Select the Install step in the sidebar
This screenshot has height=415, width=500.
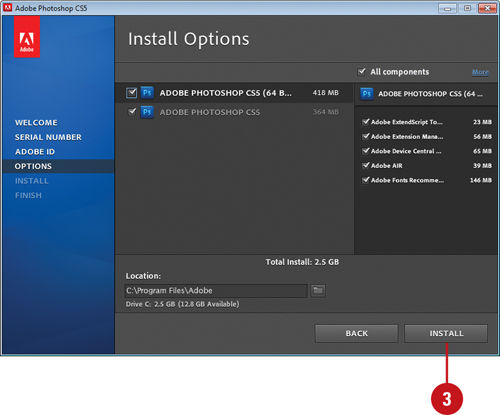pyautogui.click(x=32, y=181)
